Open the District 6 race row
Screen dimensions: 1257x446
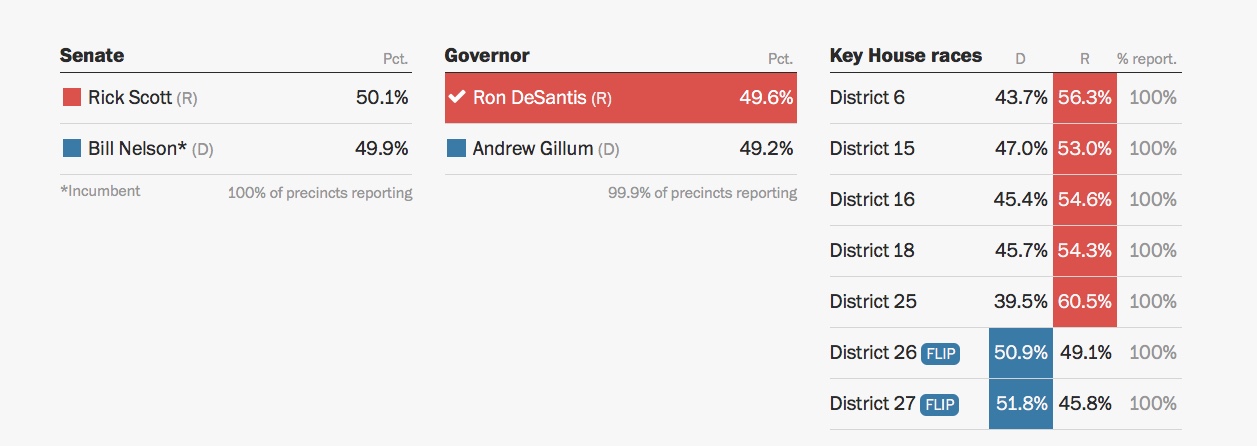866,98
